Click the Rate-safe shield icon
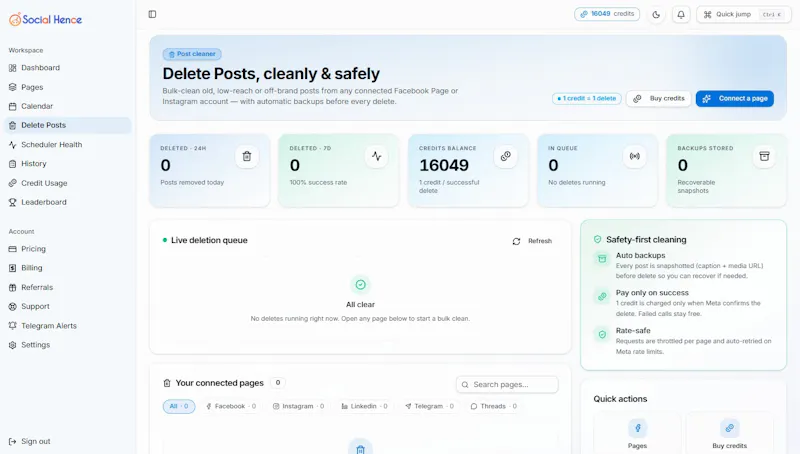800x454 pixels. tap(602, 335)
